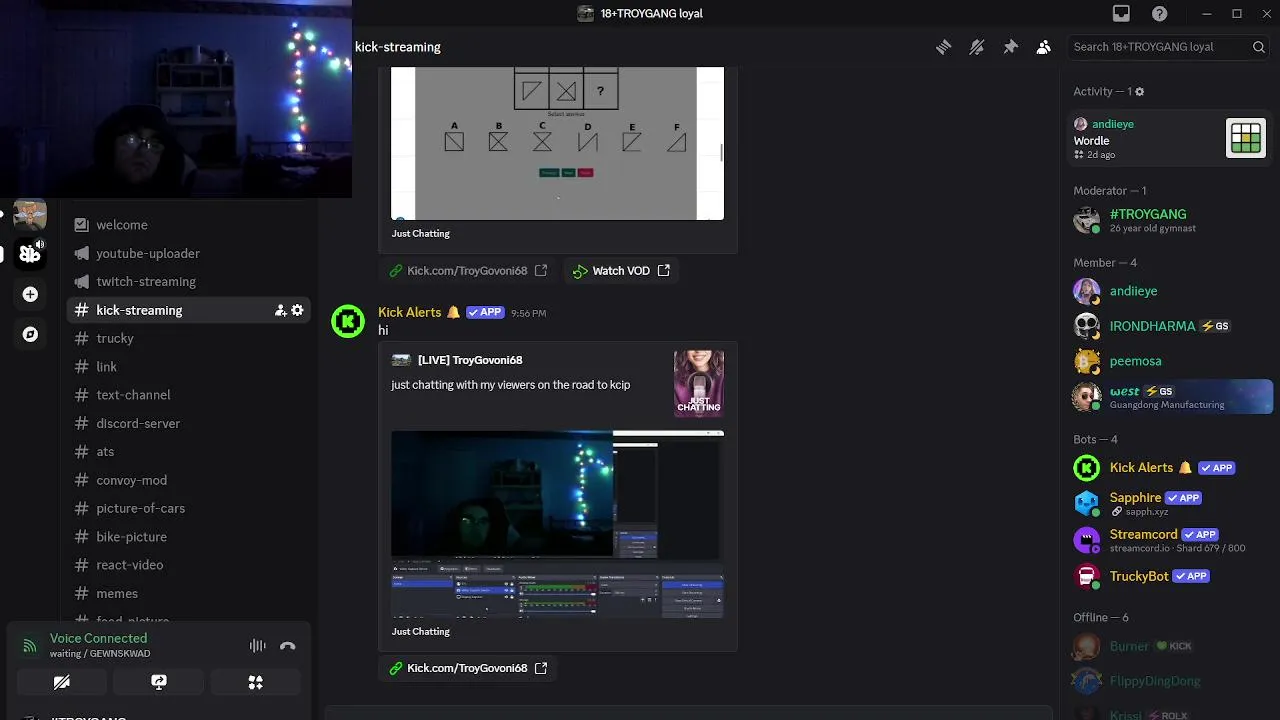Open the twitch-streaming channel
The image size is (1280, 720).
click(x=189, y=281)
